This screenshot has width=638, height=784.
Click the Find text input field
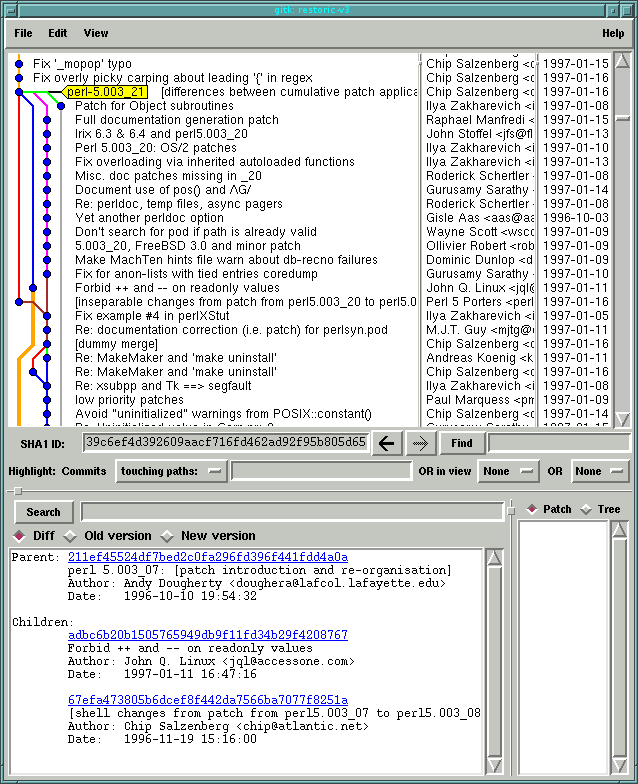coord(558,443)
